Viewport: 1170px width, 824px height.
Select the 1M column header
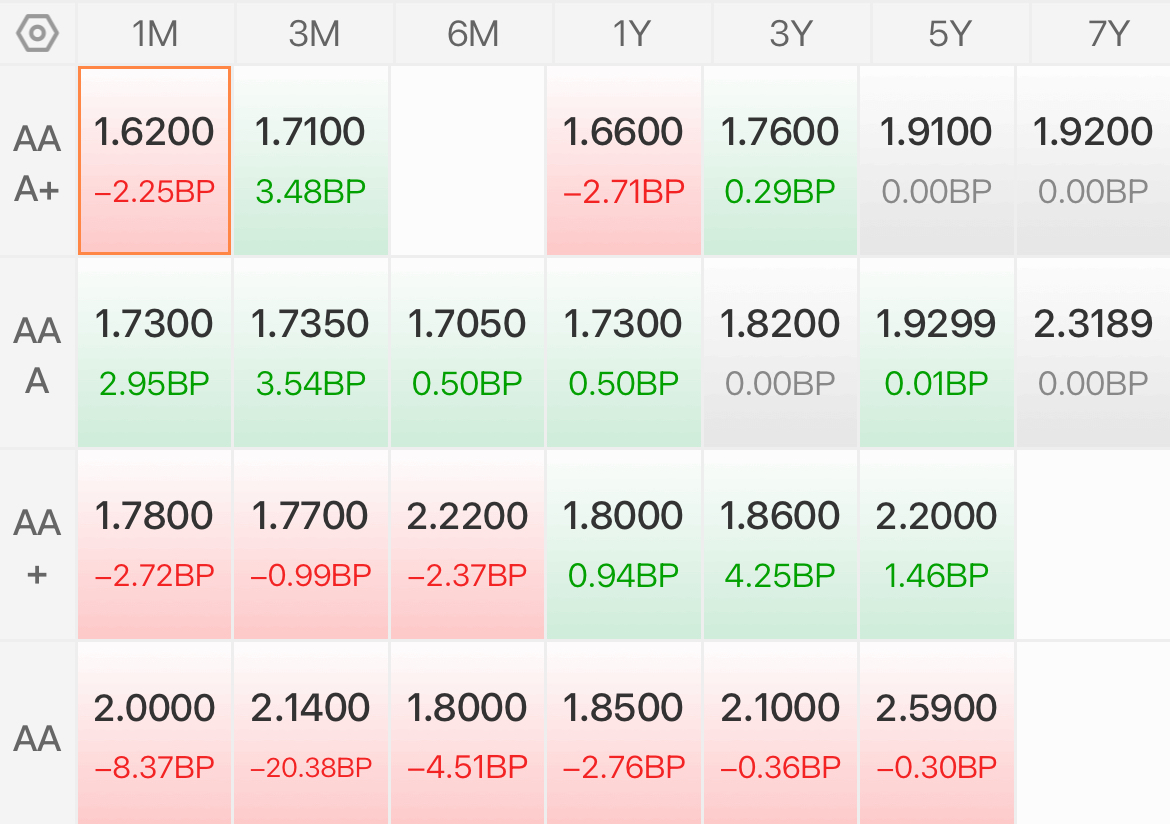tap(155, 34)
